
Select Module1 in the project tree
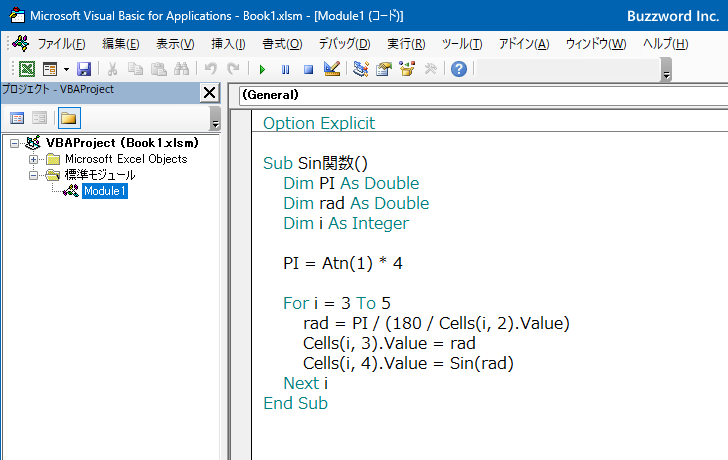(x=105, y=191)
